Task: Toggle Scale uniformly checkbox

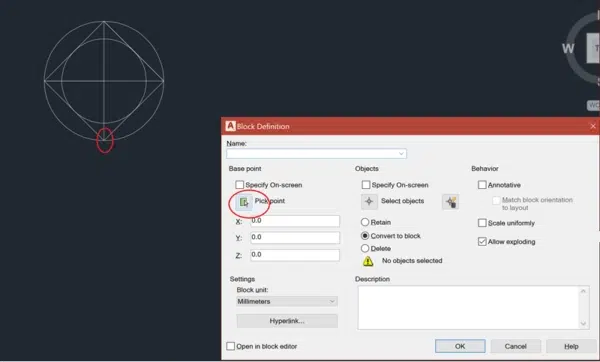Action: (x=482, y=223)
